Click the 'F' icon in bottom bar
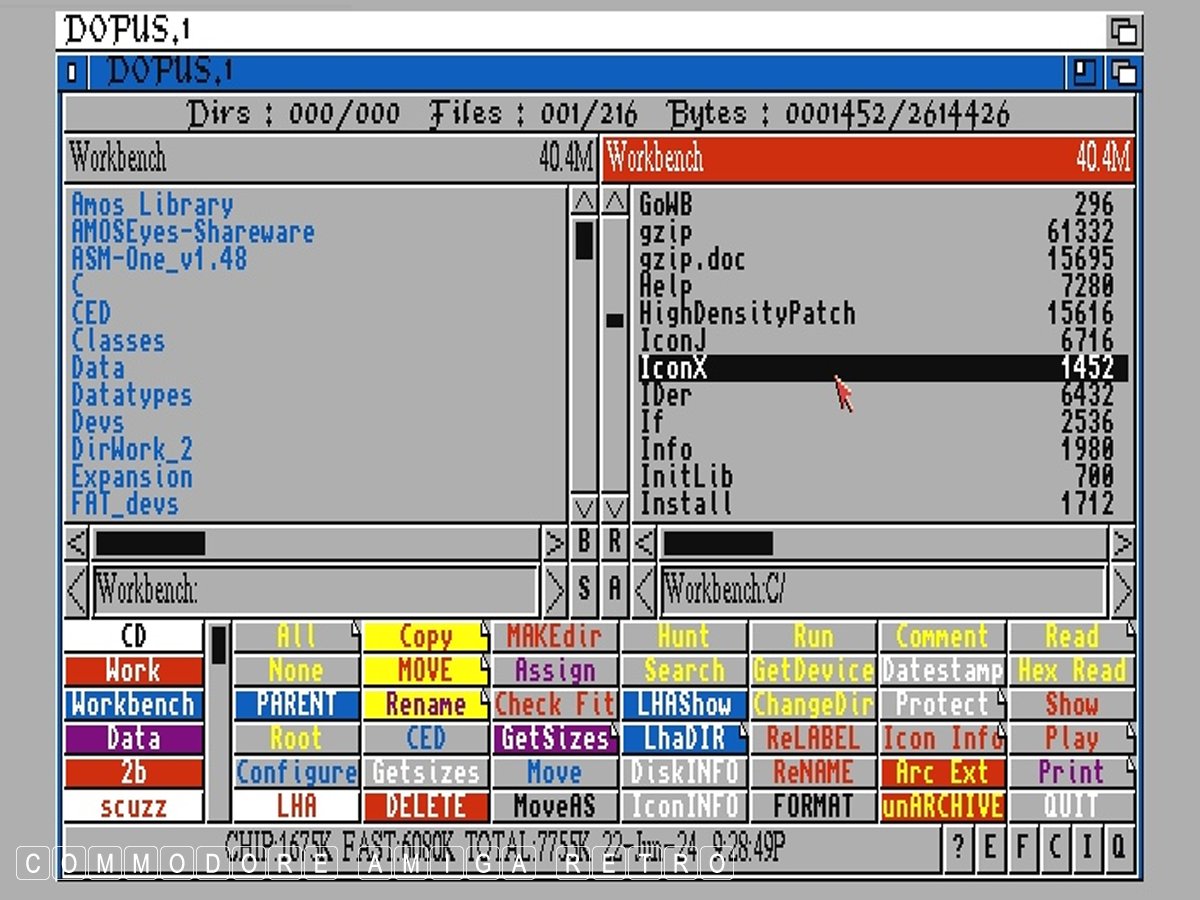The image size is (1200, 900). point(1022,847)
